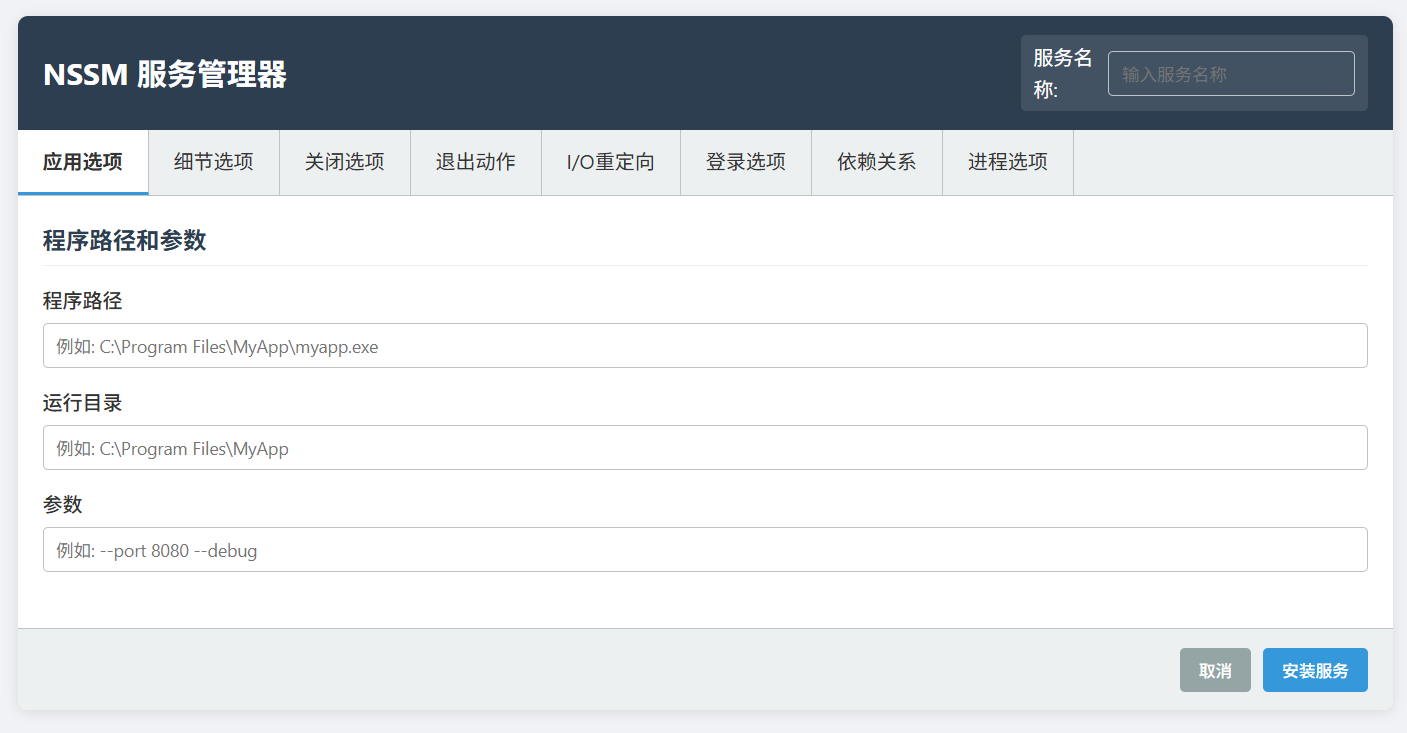Open the 关闭选项 tab

click(345, 162)
